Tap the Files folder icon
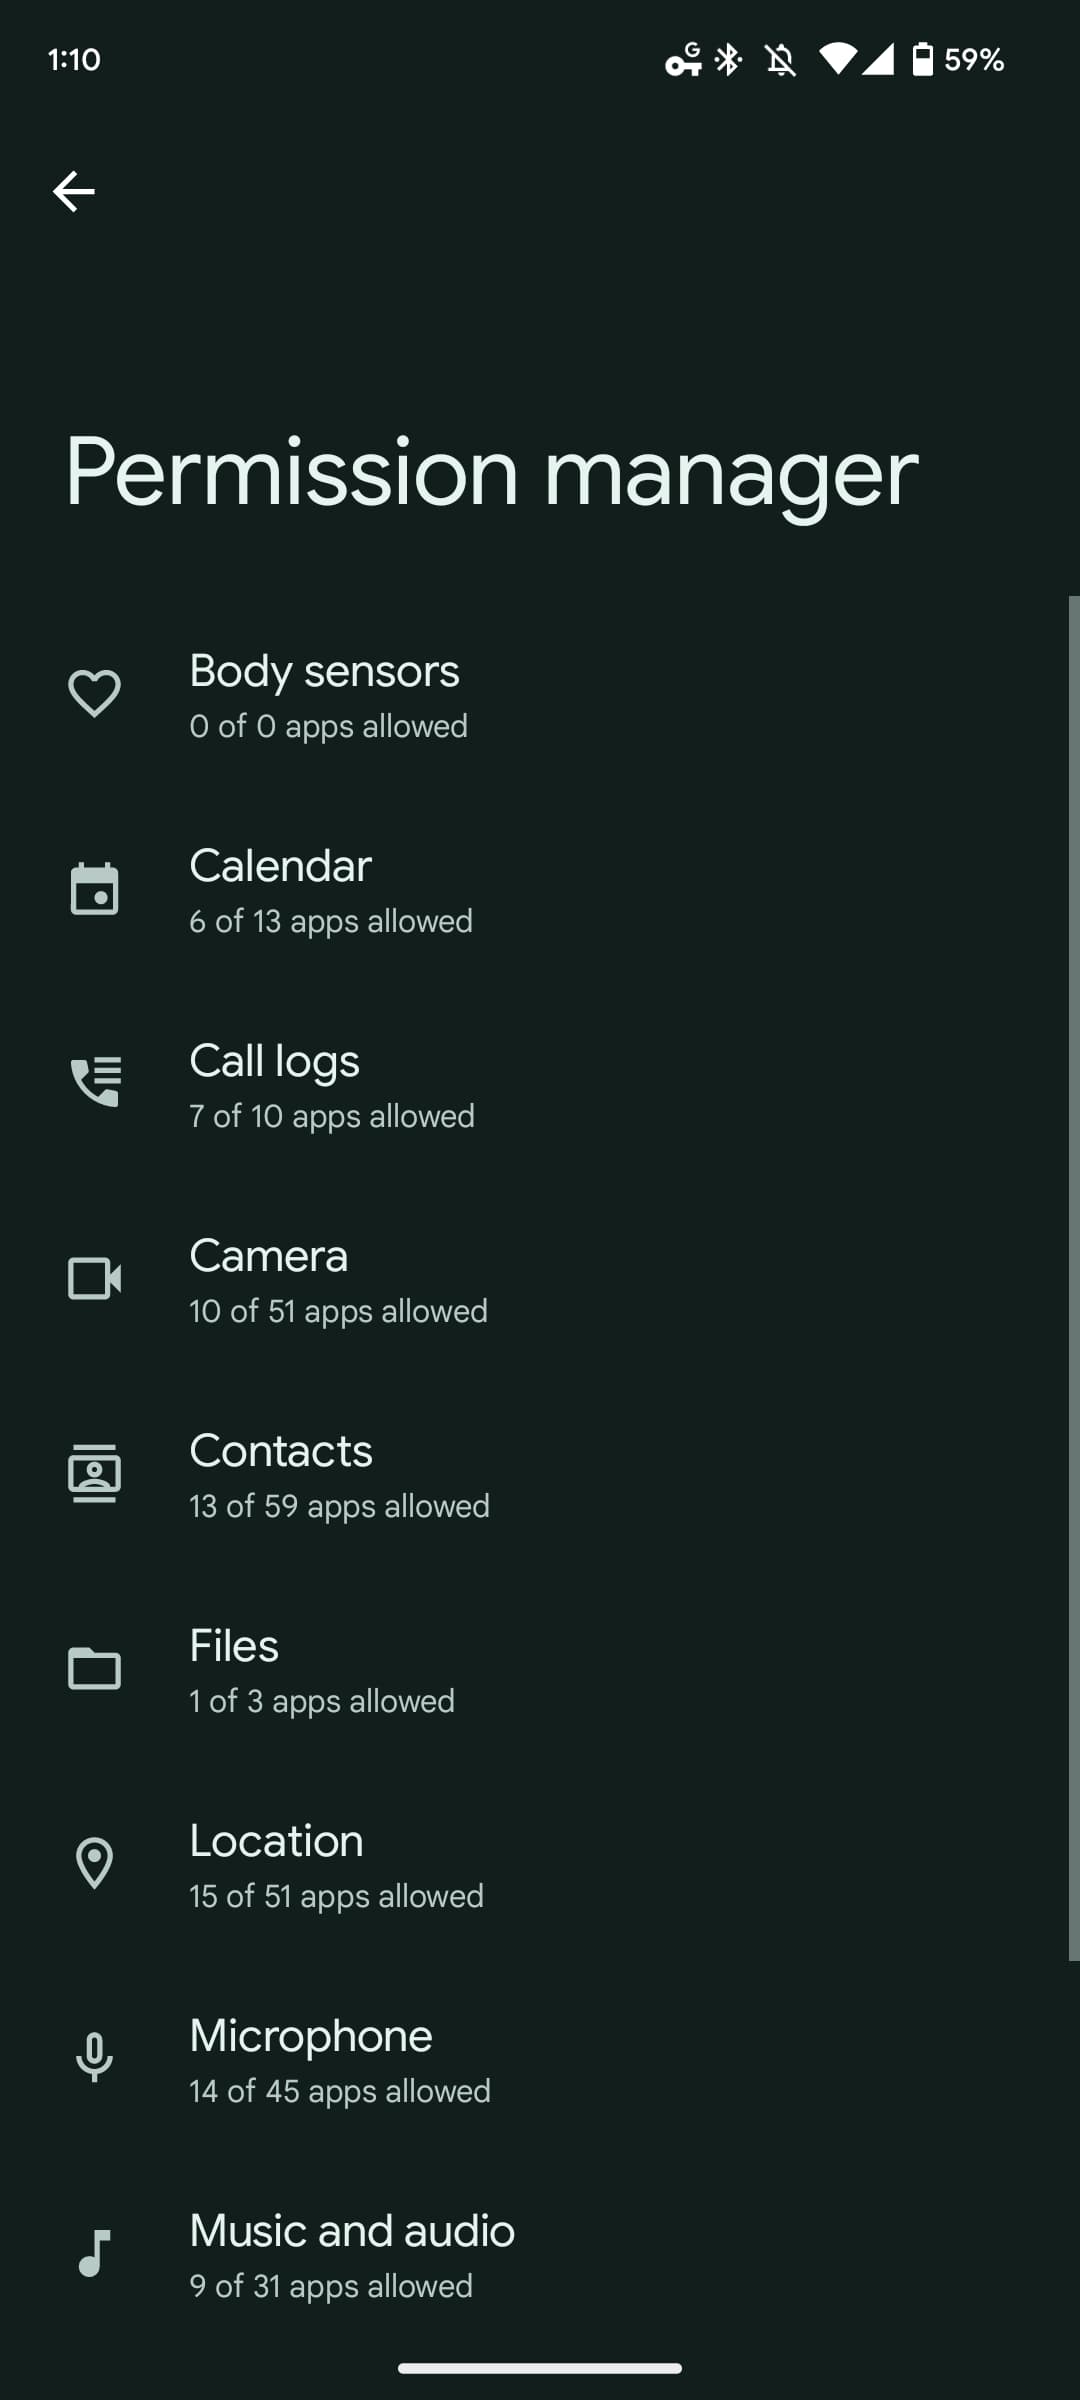 point(94,1668)
